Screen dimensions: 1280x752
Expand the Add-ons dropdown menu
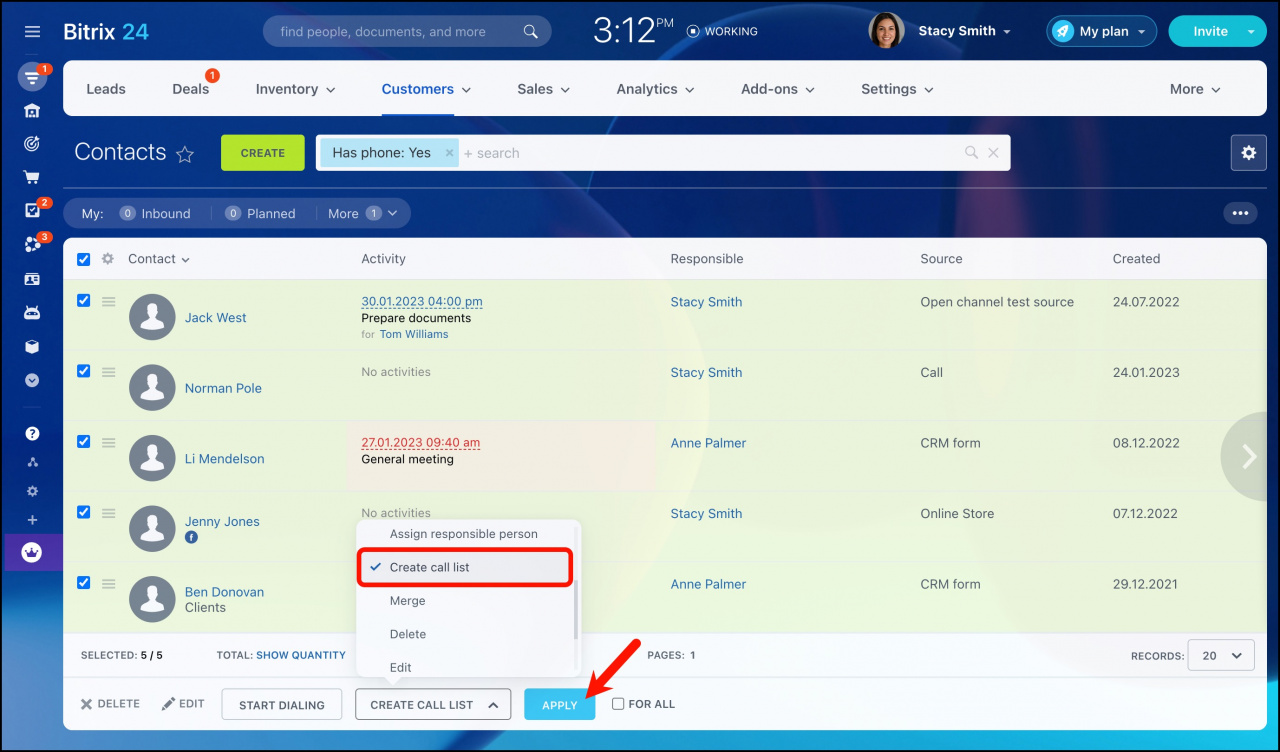pyautogui.click(x=778, y=89)
